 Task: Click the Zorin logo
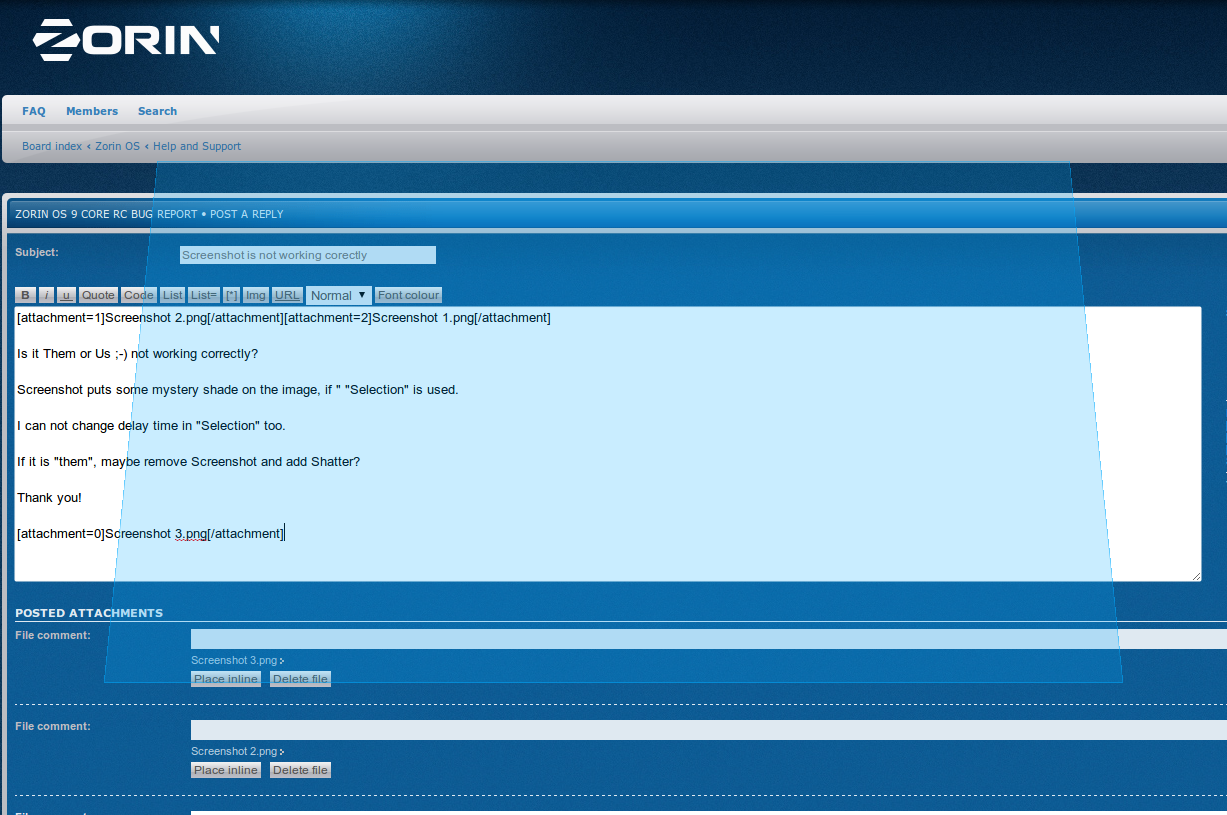point(126,40)
